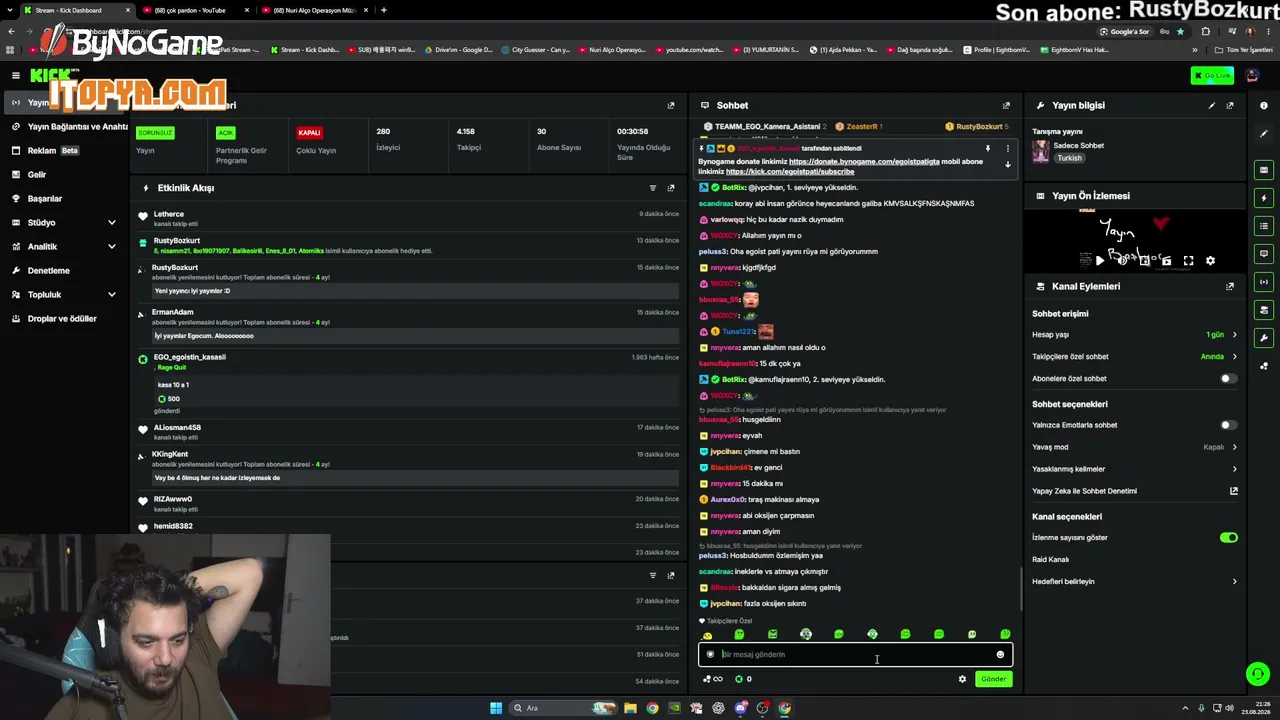Pop out the Kanal Eylemleri panel
The height and width of the screenshot is (720, 1280).
tap(1230, 286)
